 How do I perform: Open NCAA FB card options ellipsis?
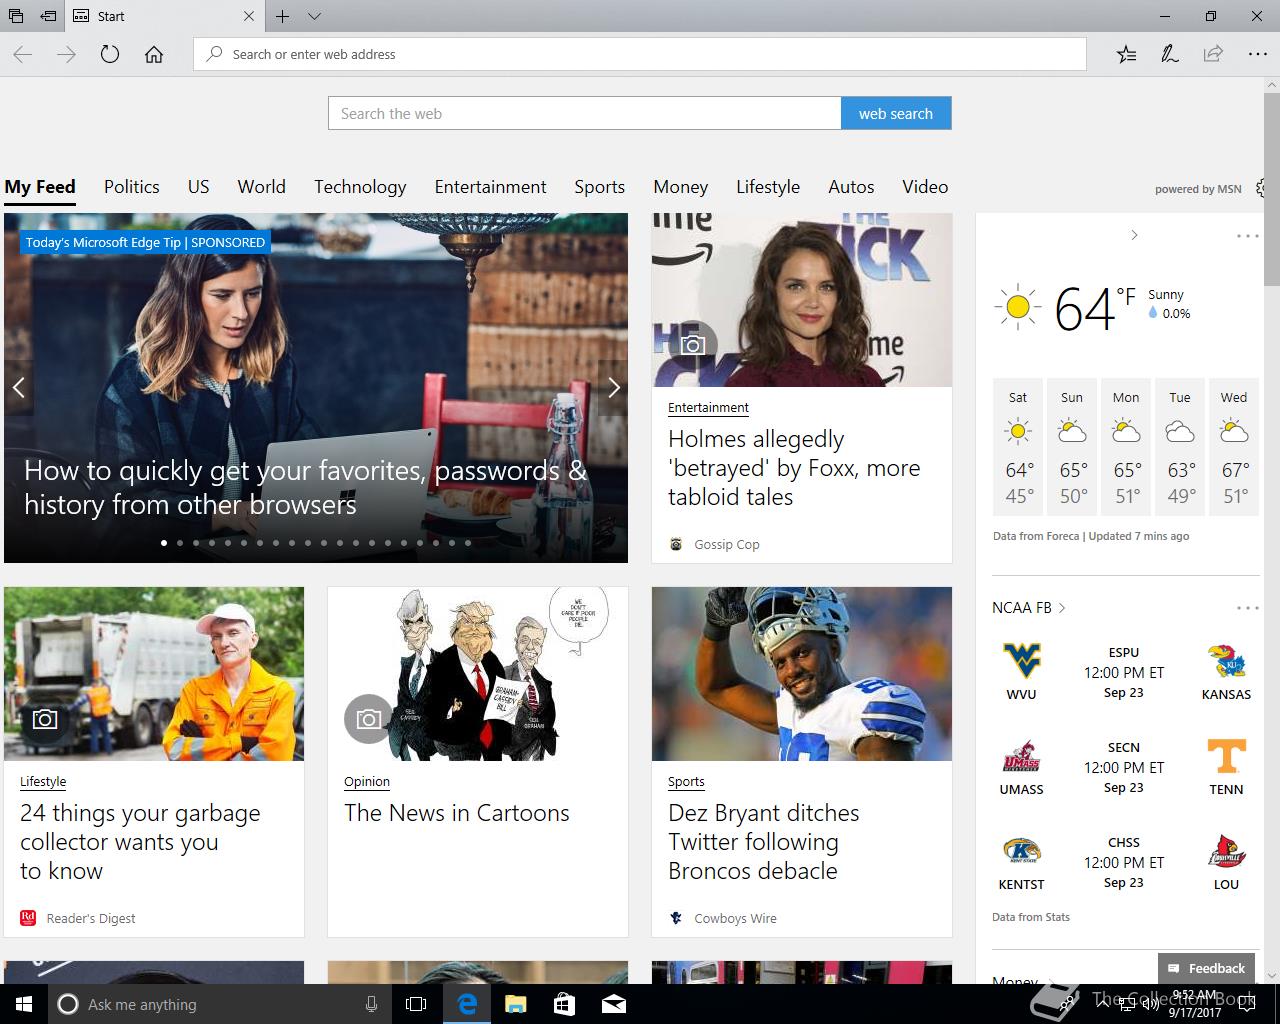click(1247, 608)
